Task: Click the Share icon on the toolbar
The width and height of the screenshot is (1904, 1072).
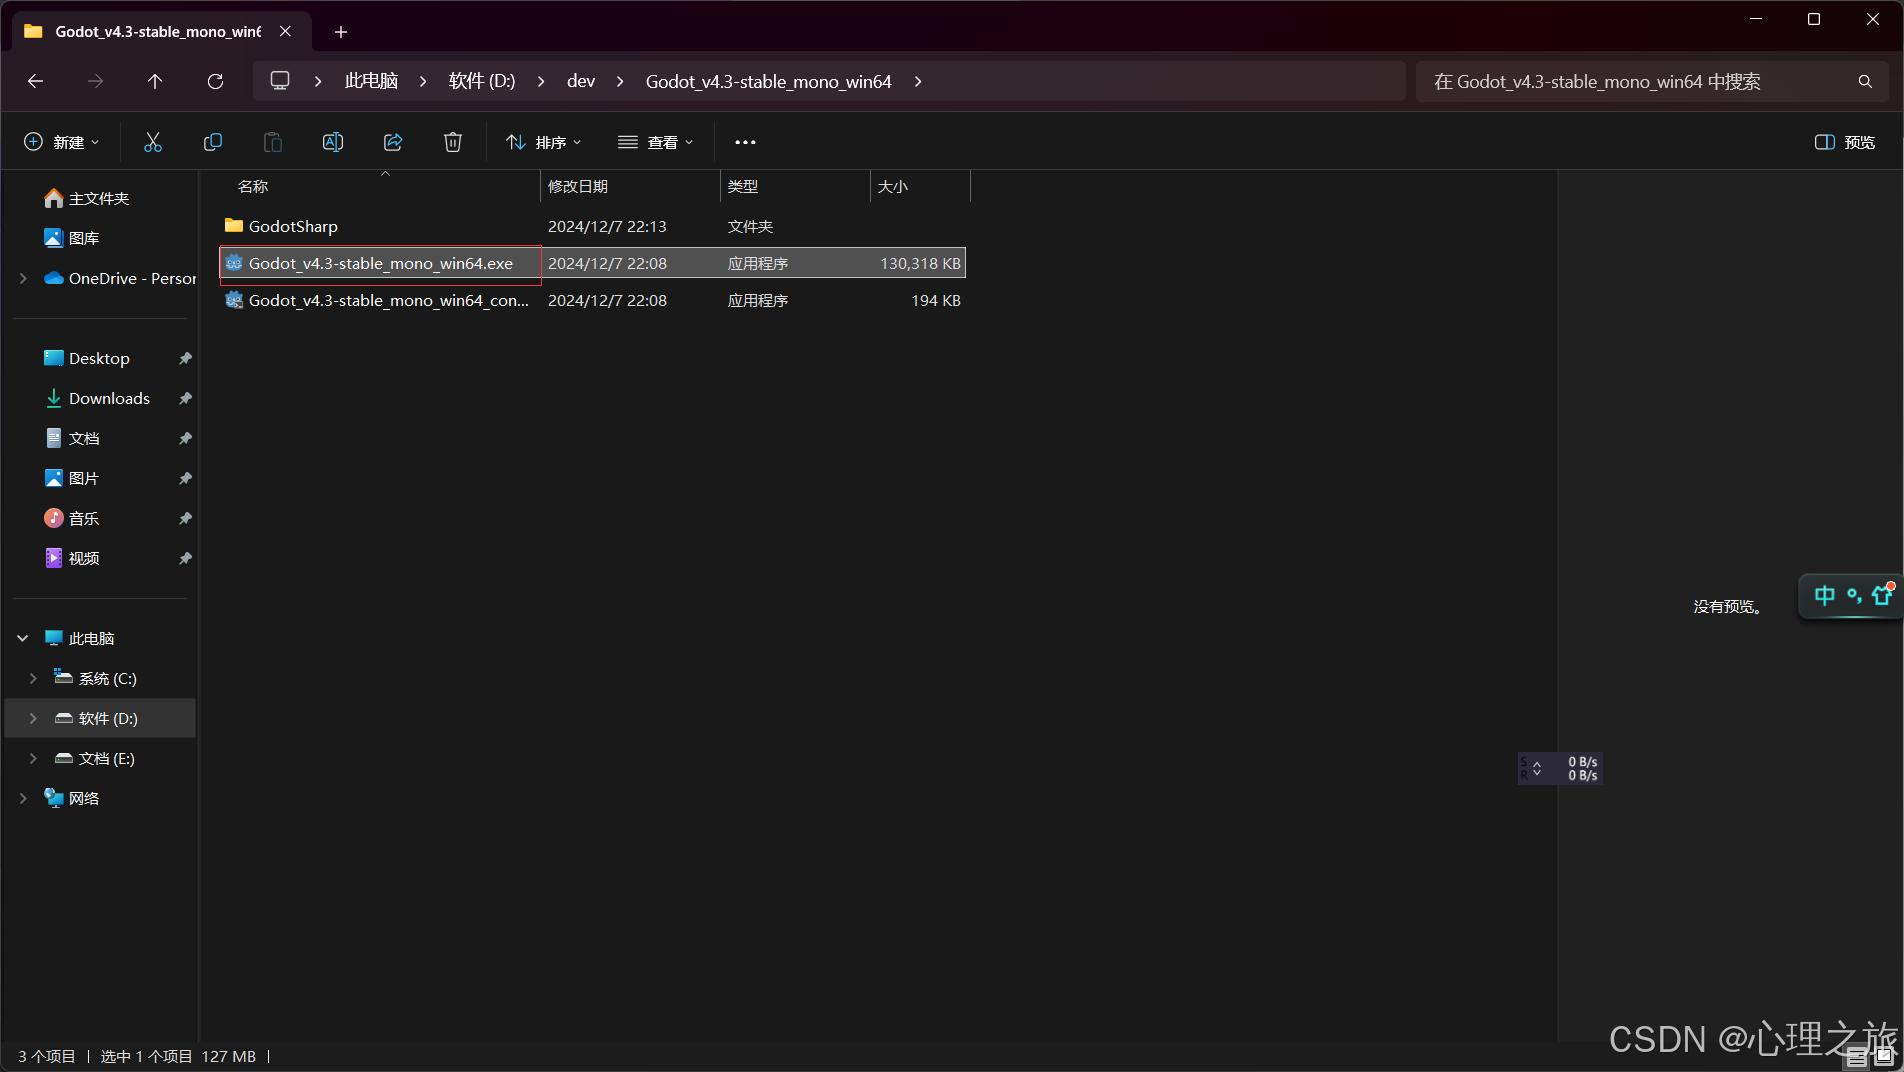Action: 392,142
